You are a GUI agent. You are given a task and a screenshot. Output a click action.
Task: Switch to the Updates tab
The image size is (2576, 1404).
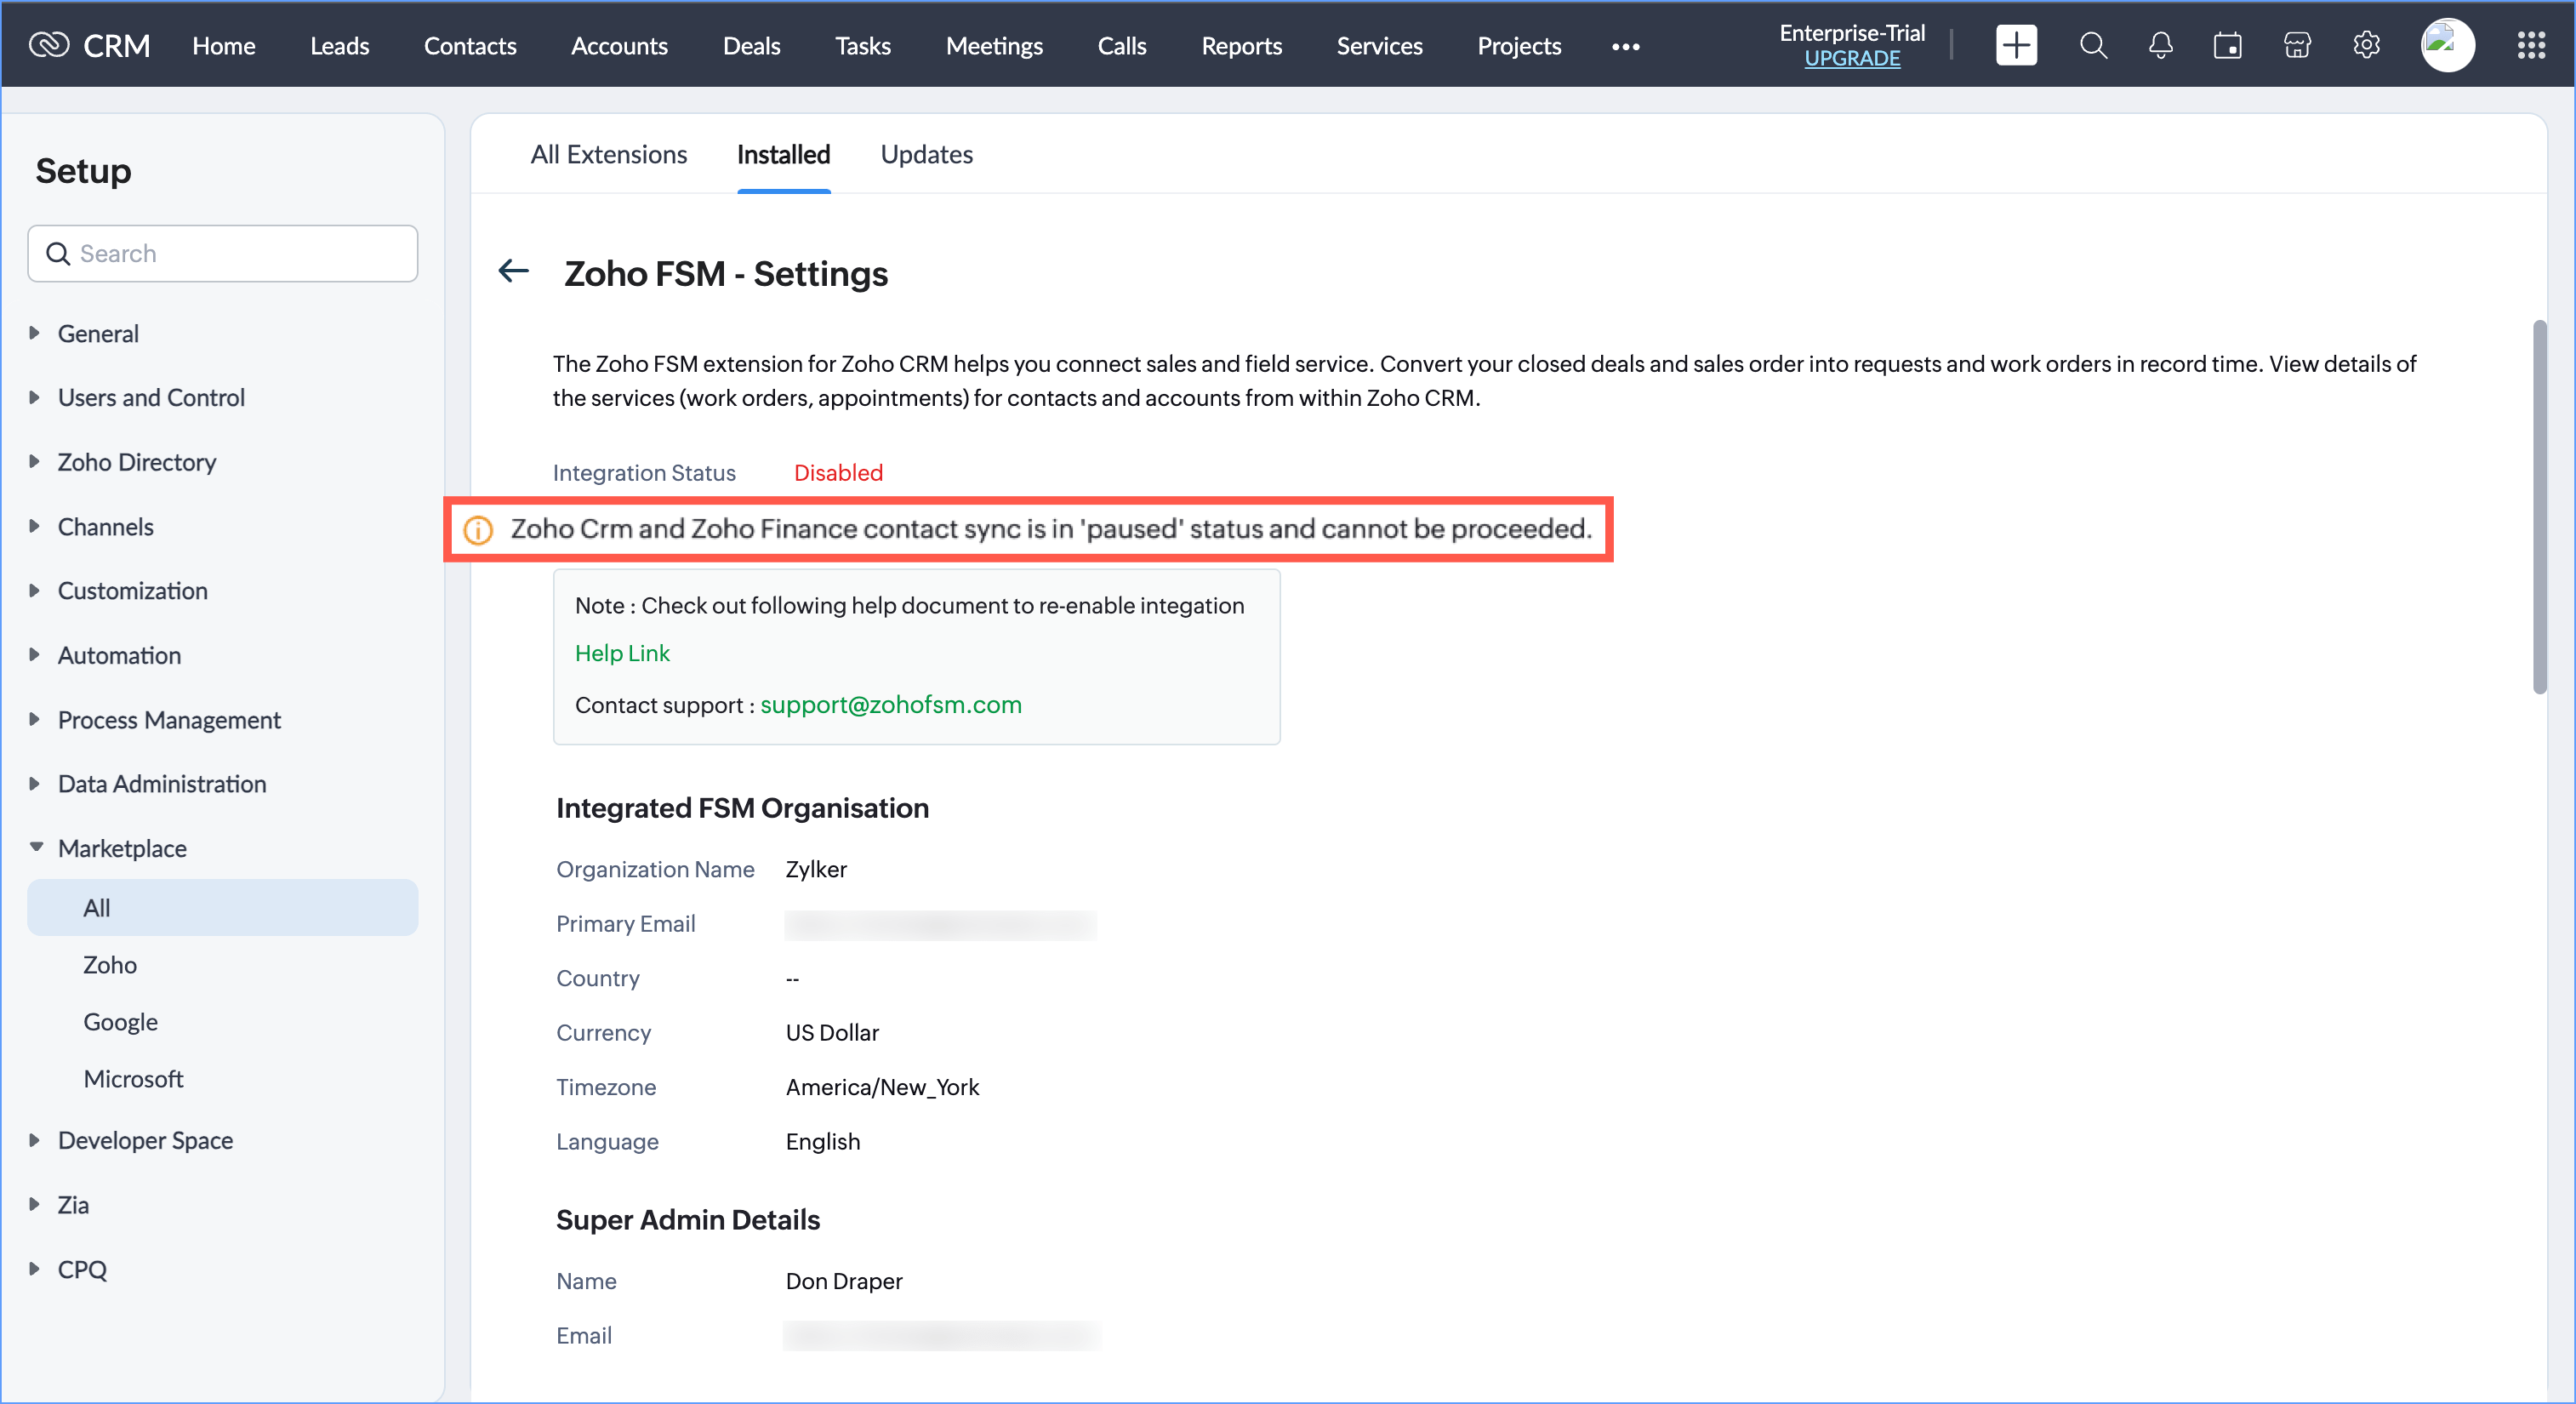pos(926,154)
